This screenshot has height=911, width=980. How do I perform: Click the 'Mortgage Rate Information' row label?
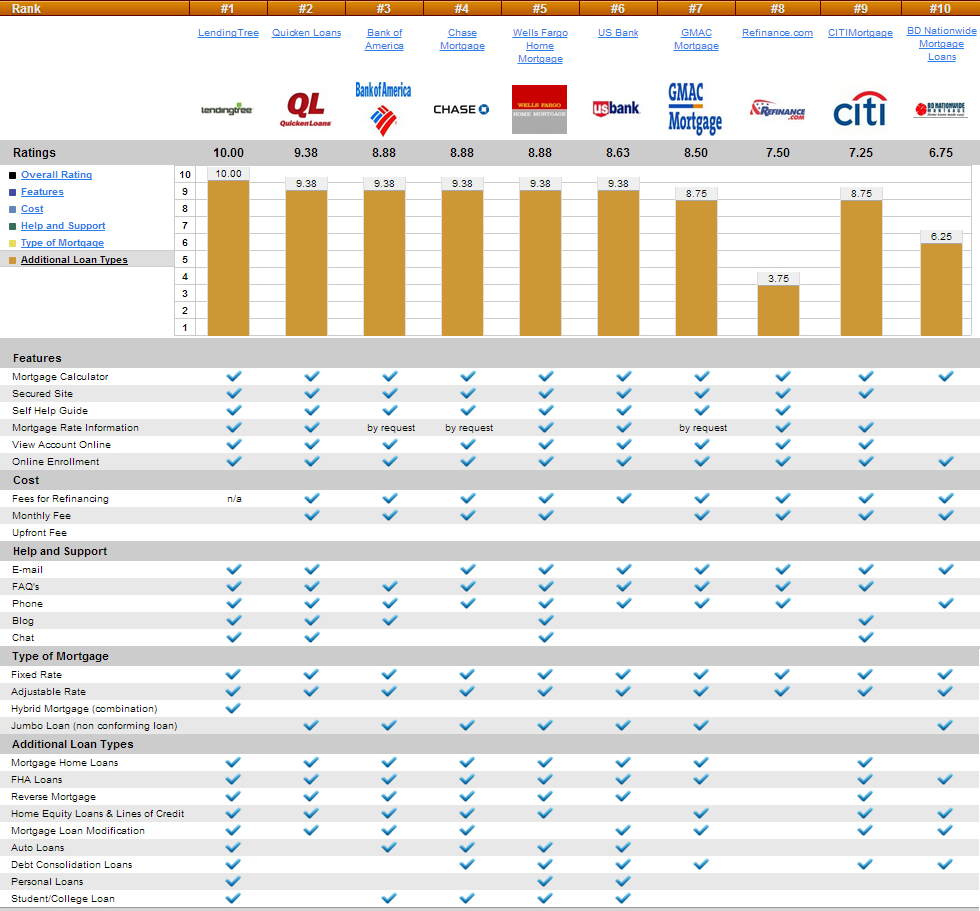click(75, 427)
